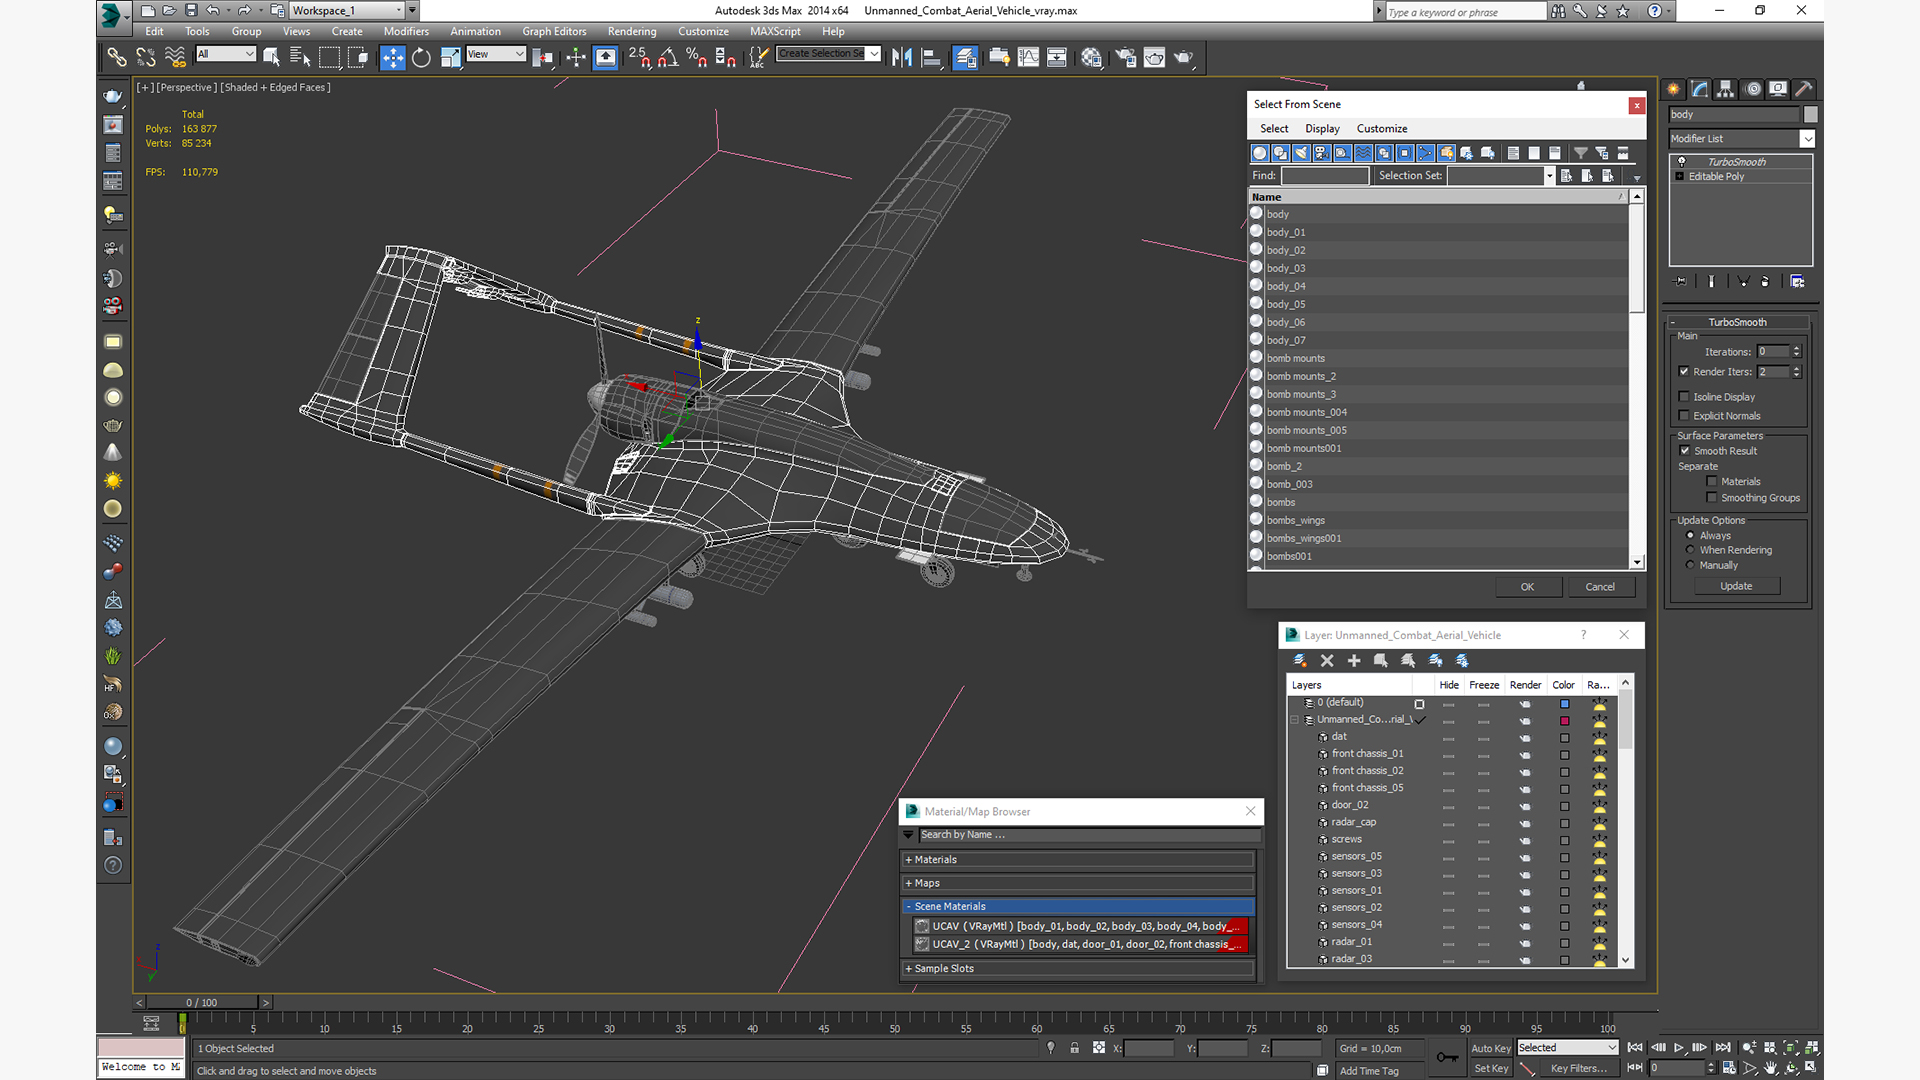Click Pin Stack icon under modifier stack
The width and height of the screenshot is (1920, 1080).
coord(1680,282)
